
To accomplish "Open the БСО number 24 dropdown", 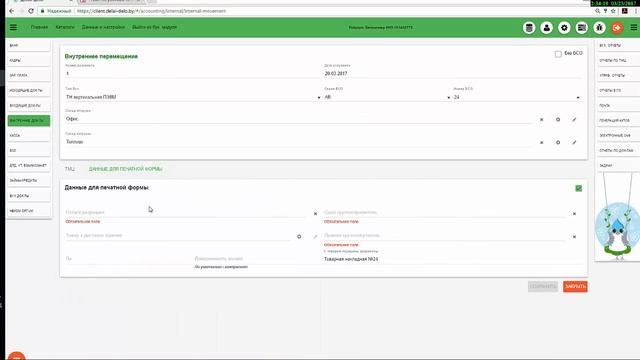I will point(517,97).
